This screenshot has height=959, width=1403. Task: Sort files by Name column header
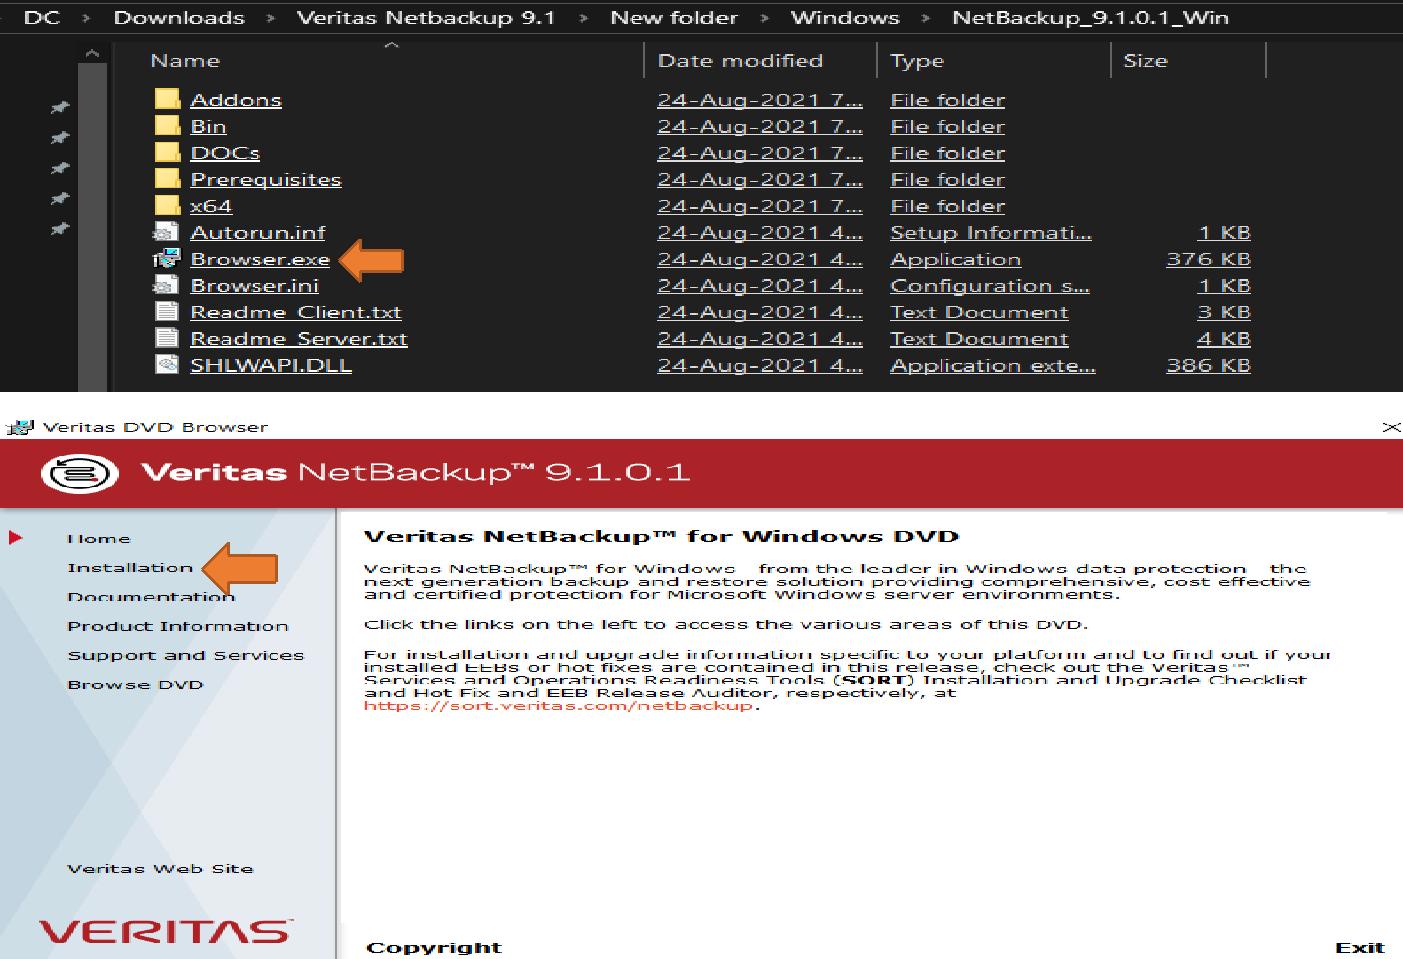point(185,61)
